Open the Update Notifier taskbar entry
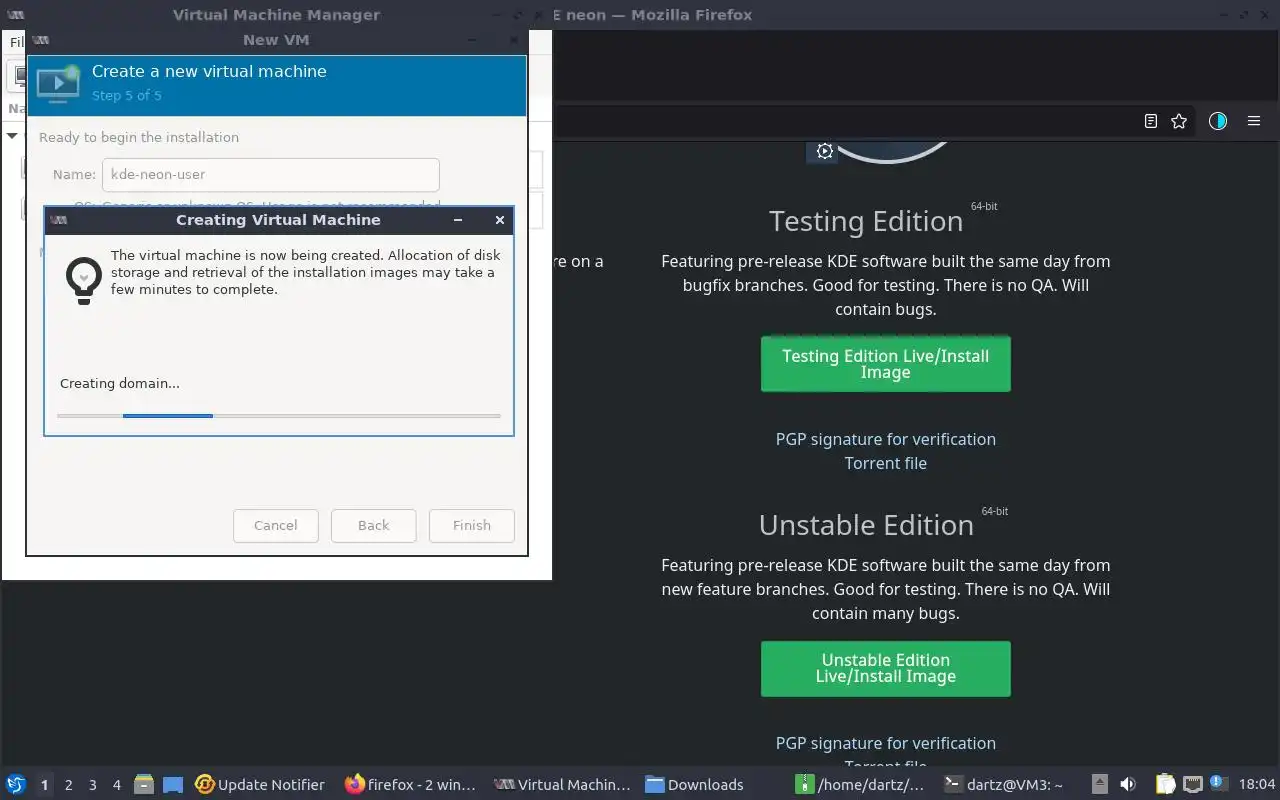This screenshot has height=800, width=1280. tap(260, 784)
